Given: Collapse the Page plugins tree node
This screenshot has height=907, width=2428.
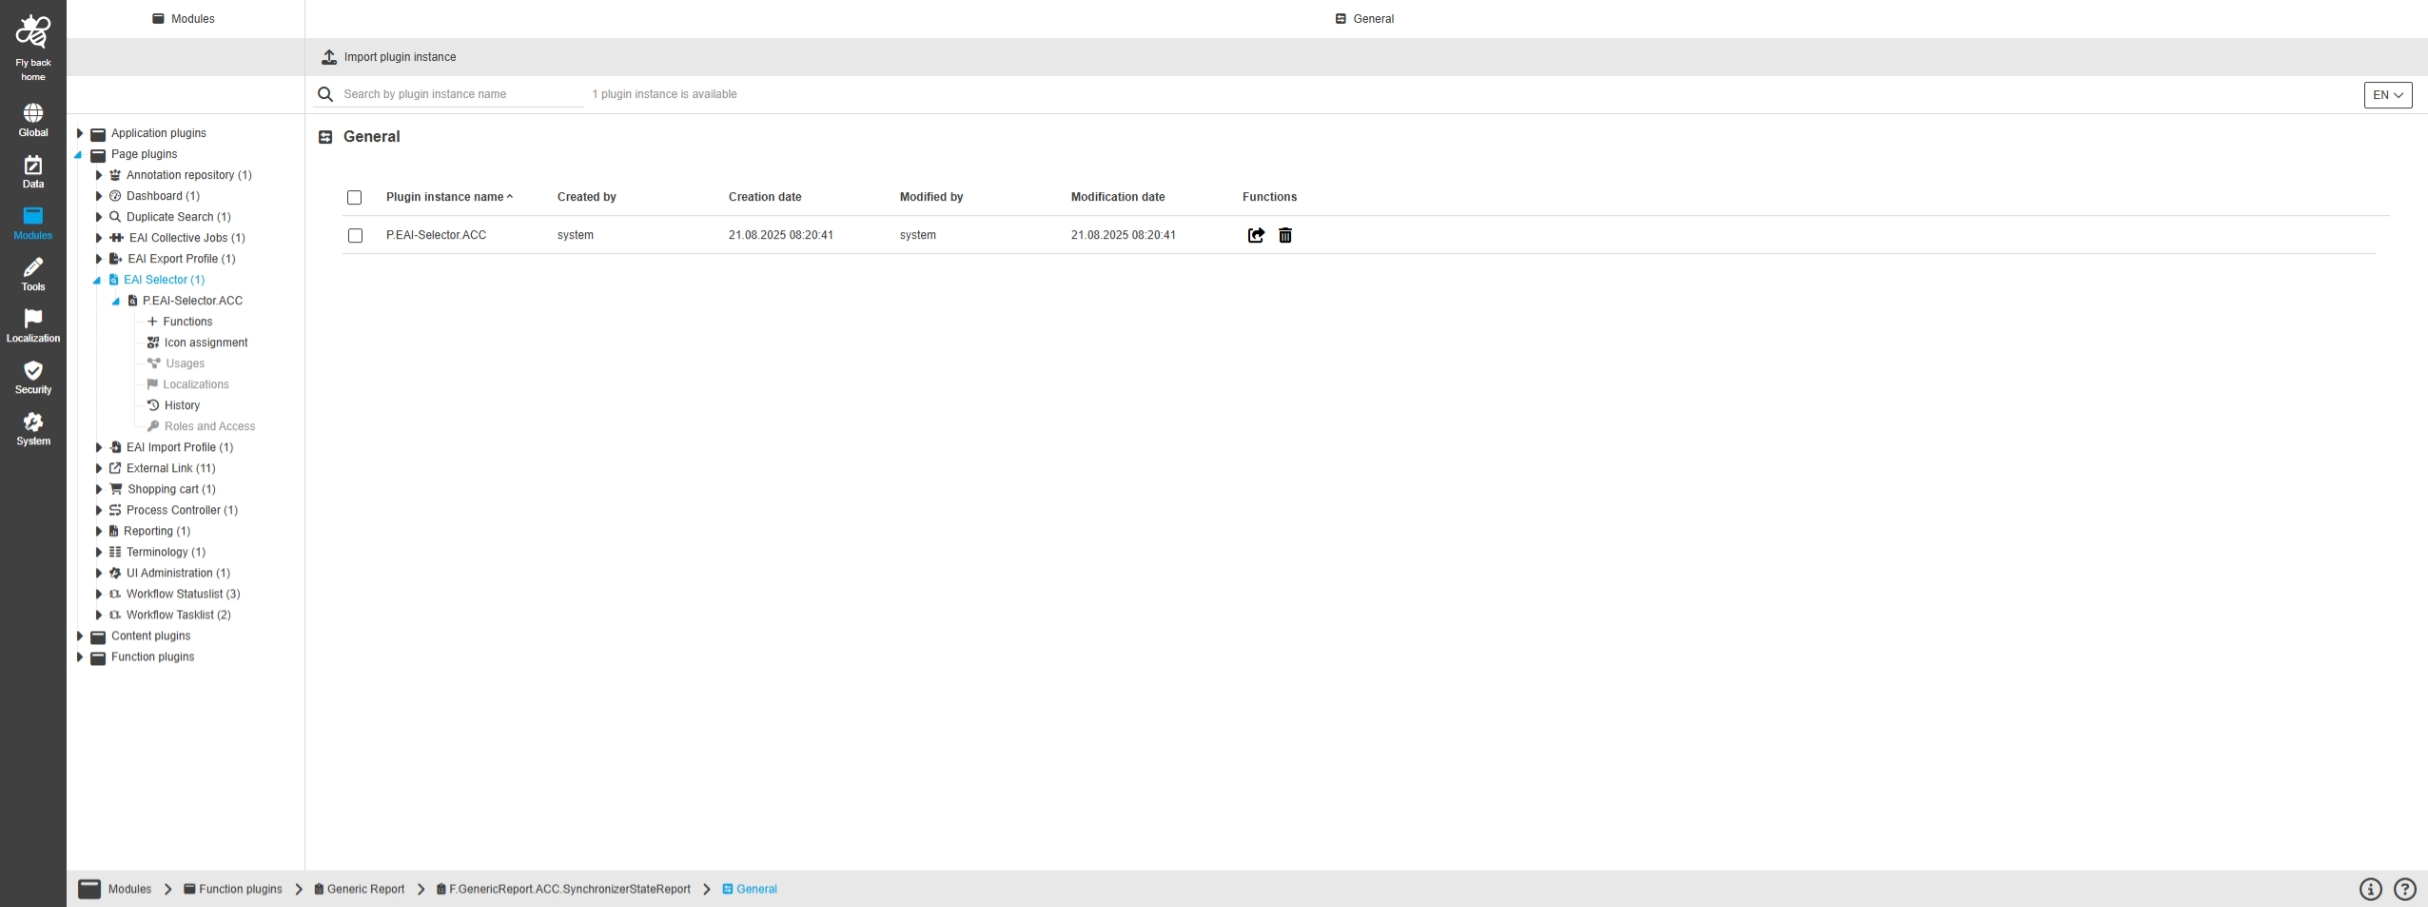Looking at the screenshot, I should coord(79,154).
